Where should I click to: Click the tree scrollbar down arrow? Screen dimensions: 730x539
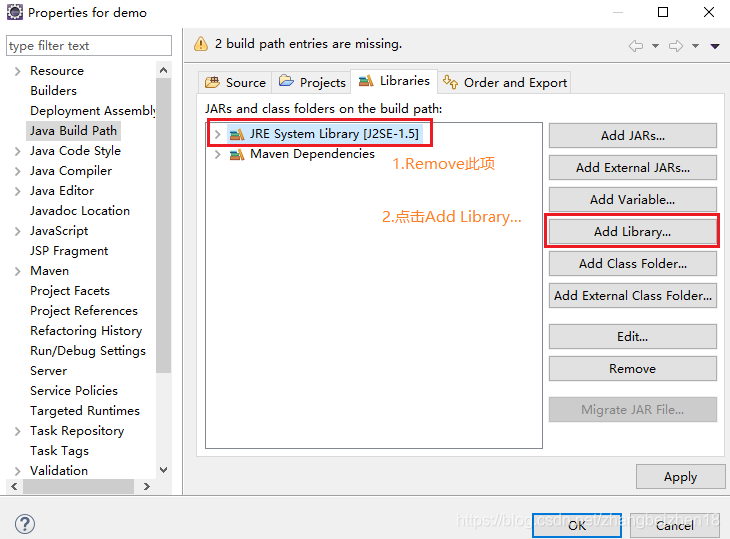[x=163, y=470]
